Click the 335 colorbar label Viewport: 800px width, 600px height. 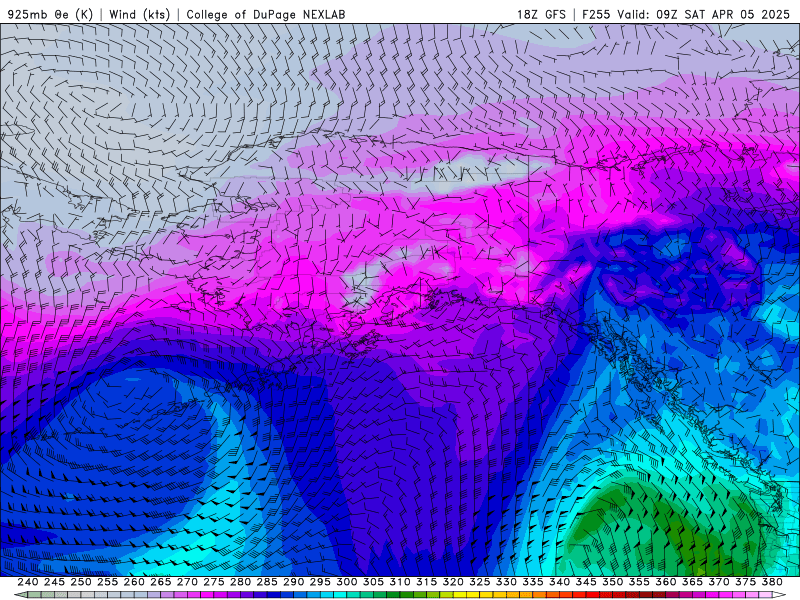tap(533, 582)
